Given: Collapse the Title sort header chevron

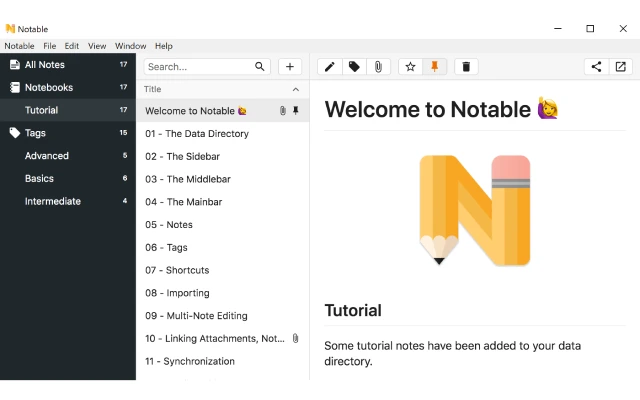Looking at the screenshot, I should click(x=295, y=89).
